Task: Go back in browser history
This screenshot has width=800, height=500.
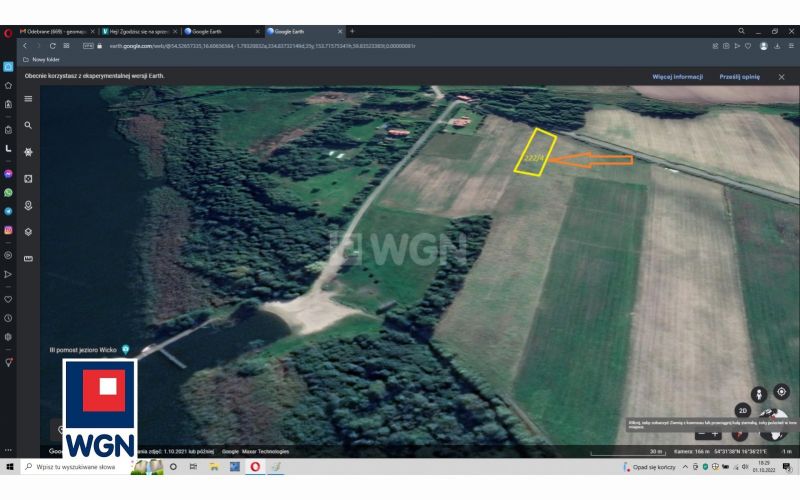Action: coord(25,46)
